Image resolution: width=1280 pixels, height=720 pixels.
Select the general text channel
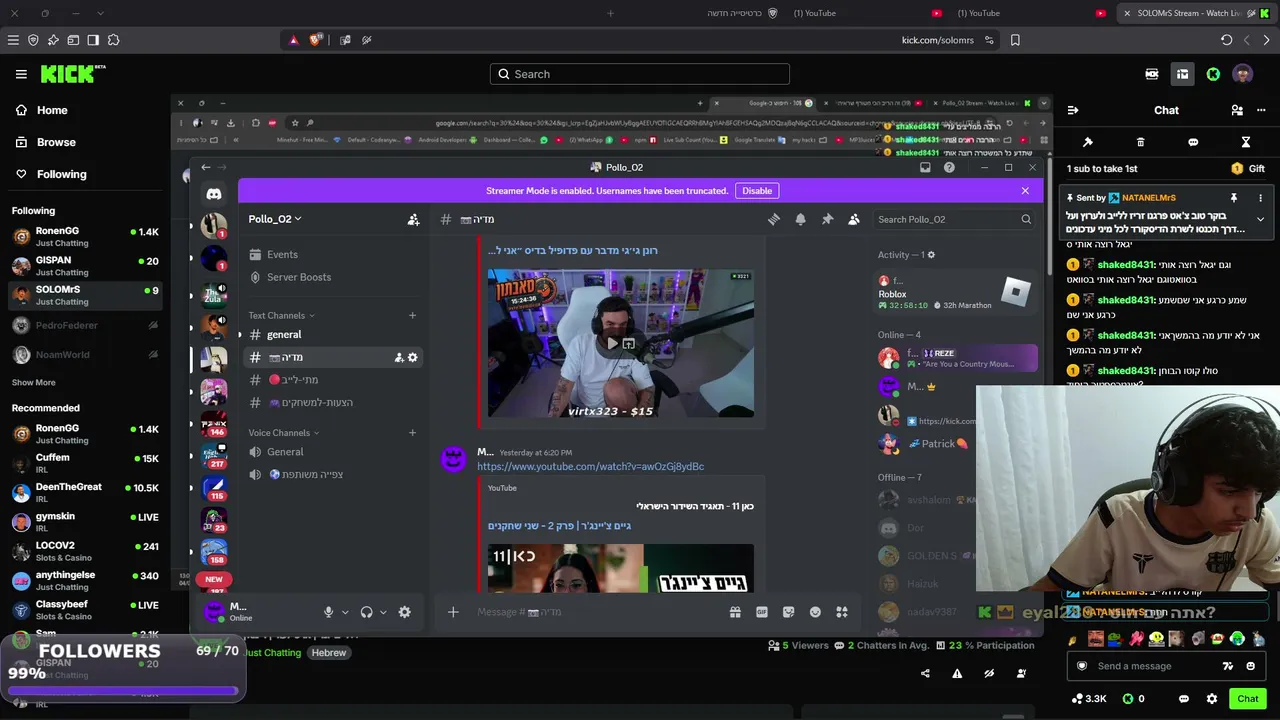[x=334, y=335]
